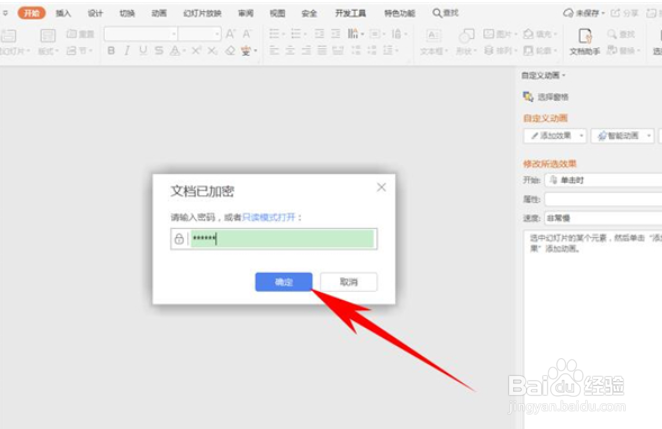Open the 只读模式打开 link
This screenshot has width=662, height=429.
click(x=269, y=217)
